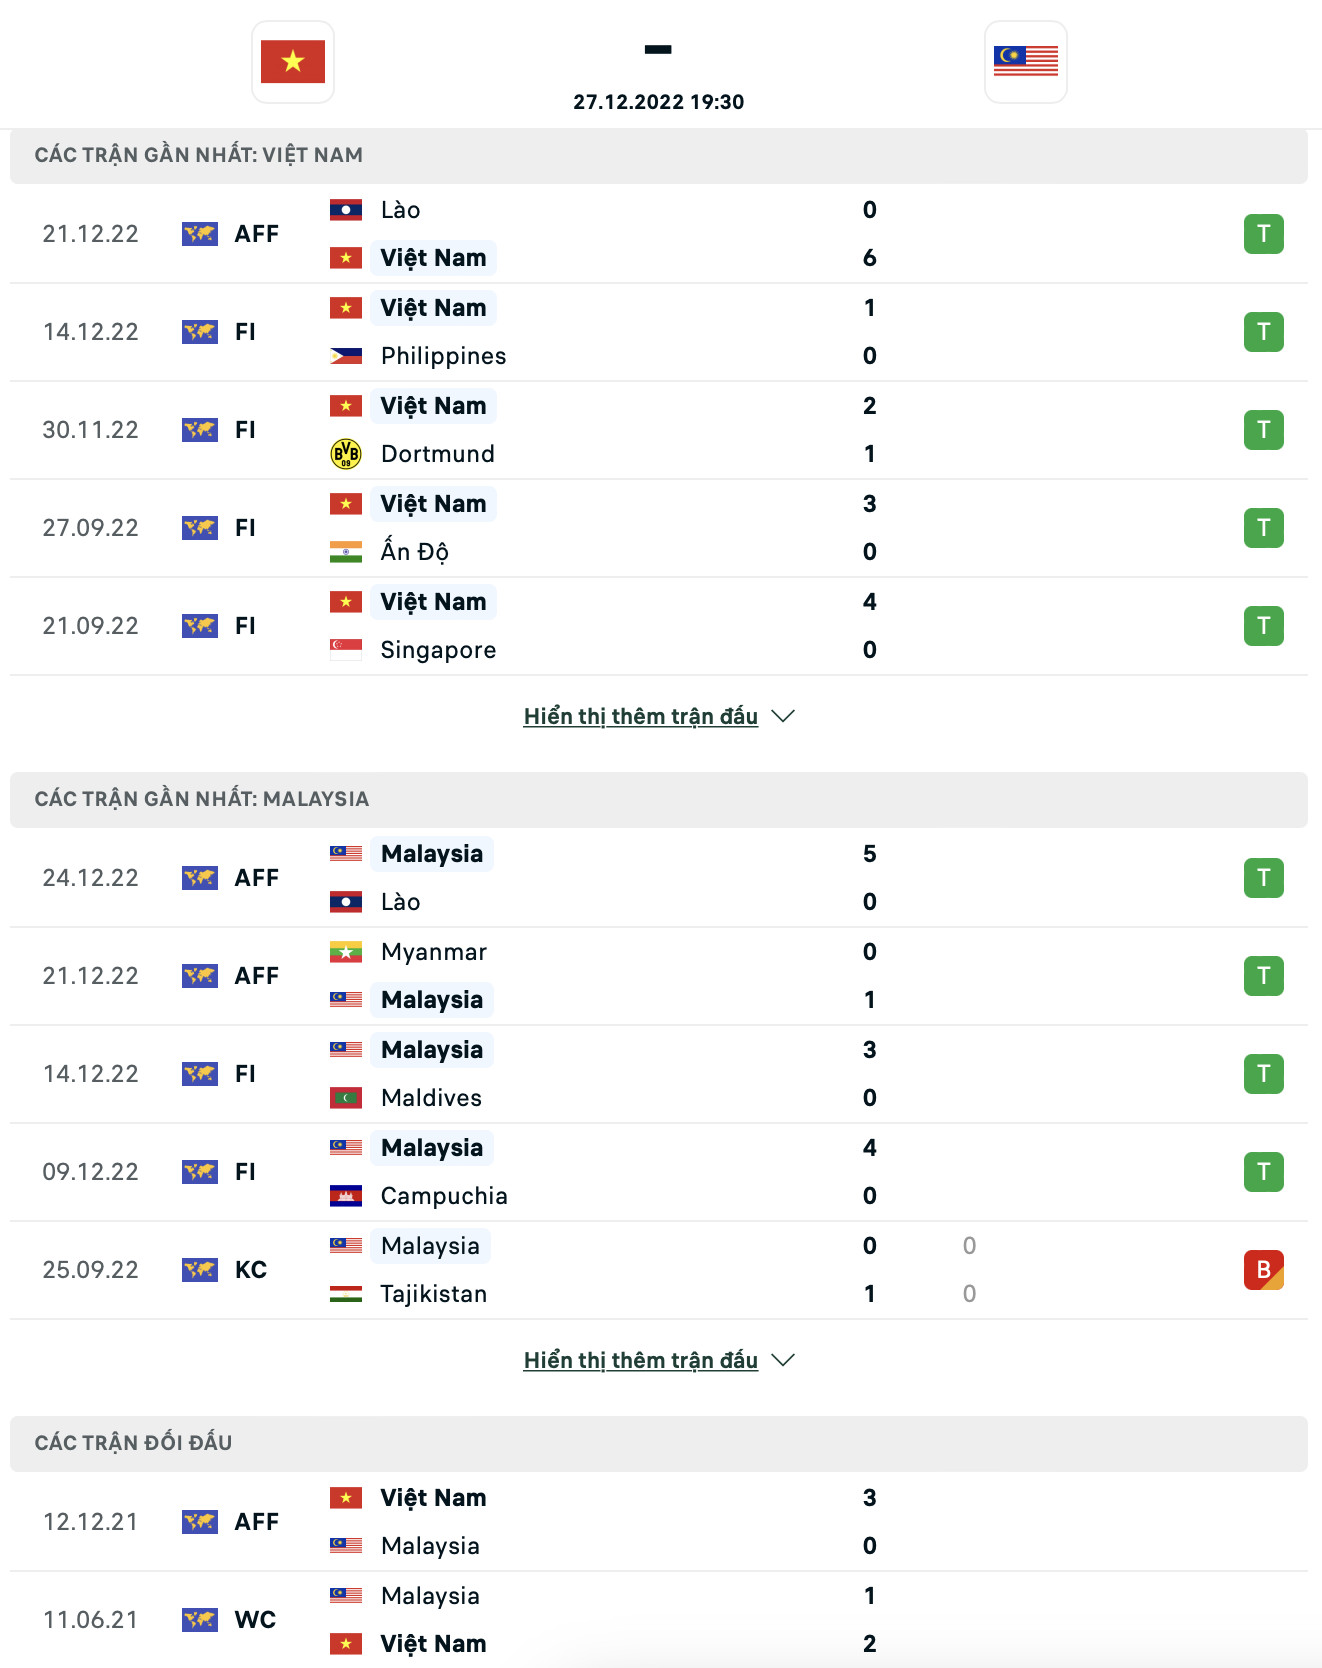1322x1668 pixels.
Task: Click 'Hiển thị thêm trận đấu' under Việt Nam
Action: coord(640,716)
